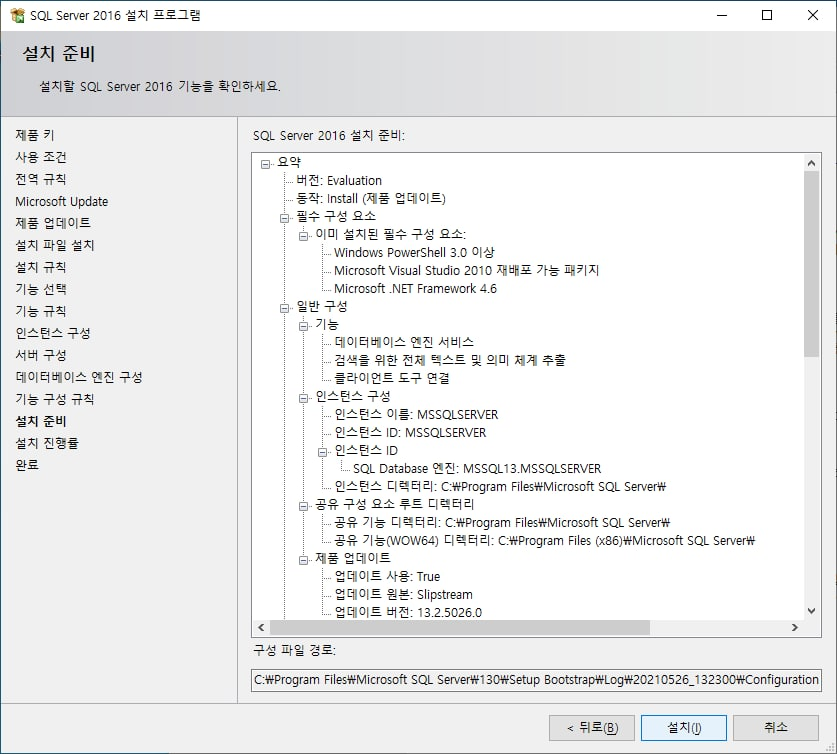The width and height of the screenshot is (837, 754).
Task: Collapse the 요약 root tree node
Action: (x=265, y=164)
